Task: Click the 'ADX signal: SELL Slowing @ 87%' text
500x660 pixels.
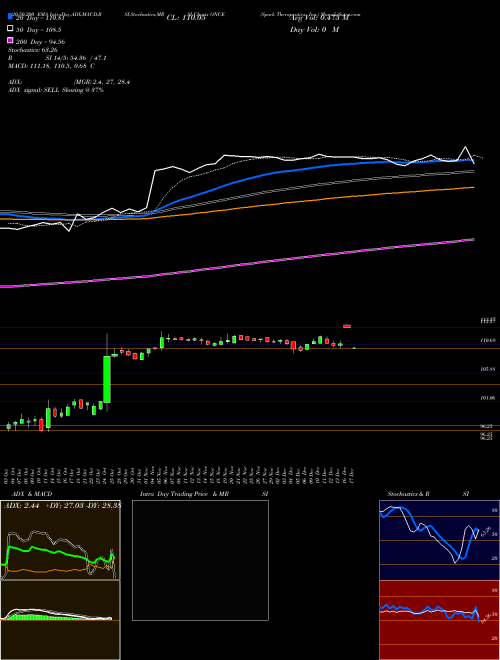Action: point(56,90)
